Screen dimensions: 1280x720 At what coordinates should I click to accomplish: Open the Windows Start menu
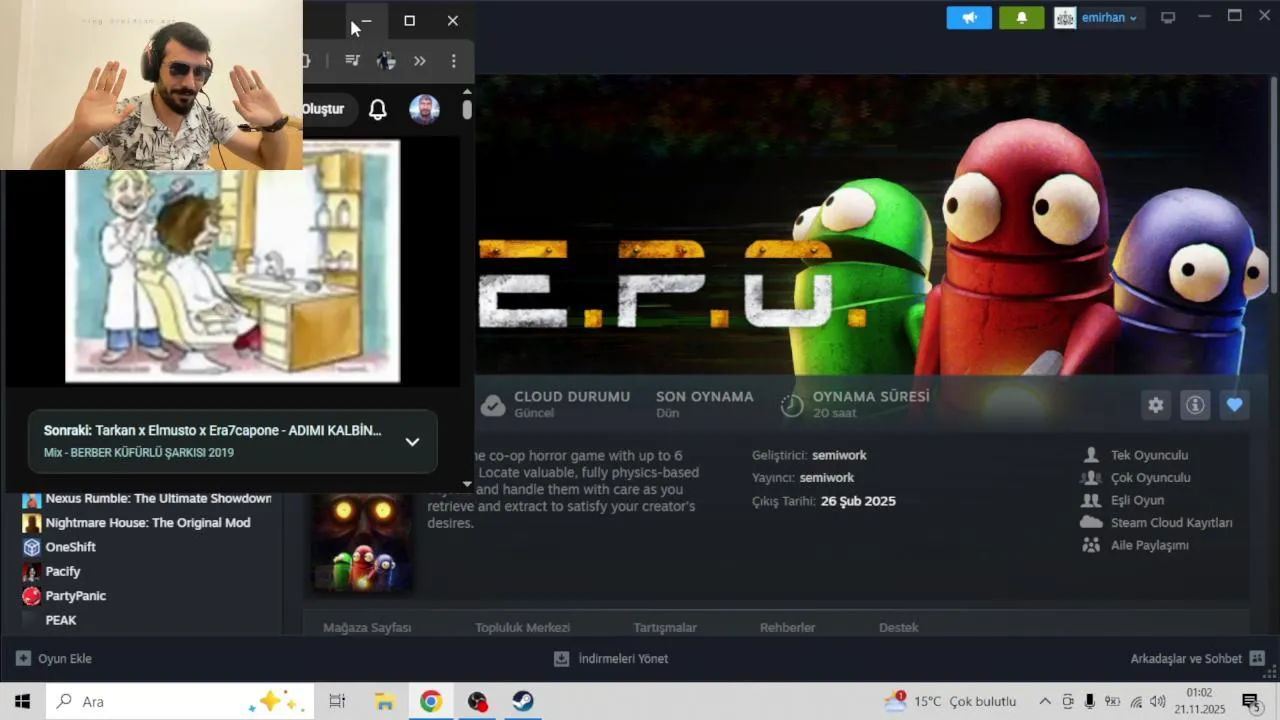click(22, 701)
